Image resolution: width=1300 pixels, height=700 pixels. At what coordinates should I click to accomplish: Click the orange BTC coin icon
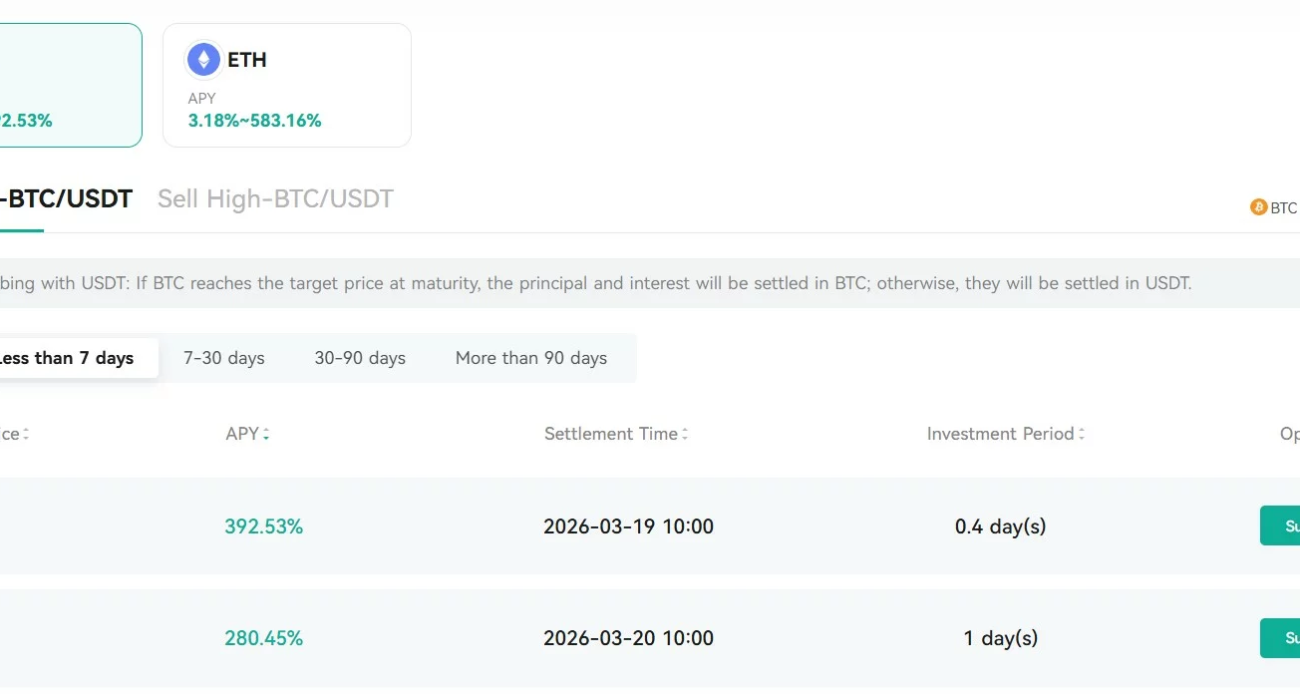1258,207
